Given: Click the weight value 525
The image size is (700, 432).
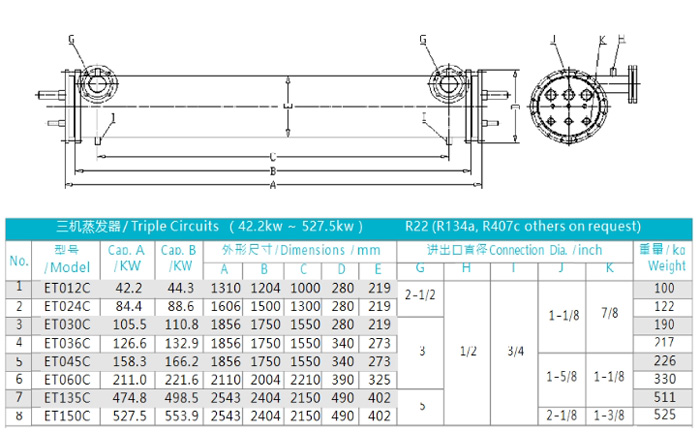Looking at the screenshot, I should pyautogui.click(x=665, y=415).
